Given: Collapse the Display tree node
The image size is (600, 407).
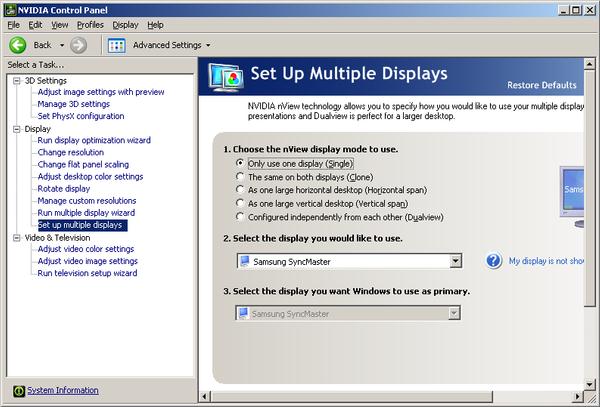Looking at the screenshot, I should (x=16, y=129).
